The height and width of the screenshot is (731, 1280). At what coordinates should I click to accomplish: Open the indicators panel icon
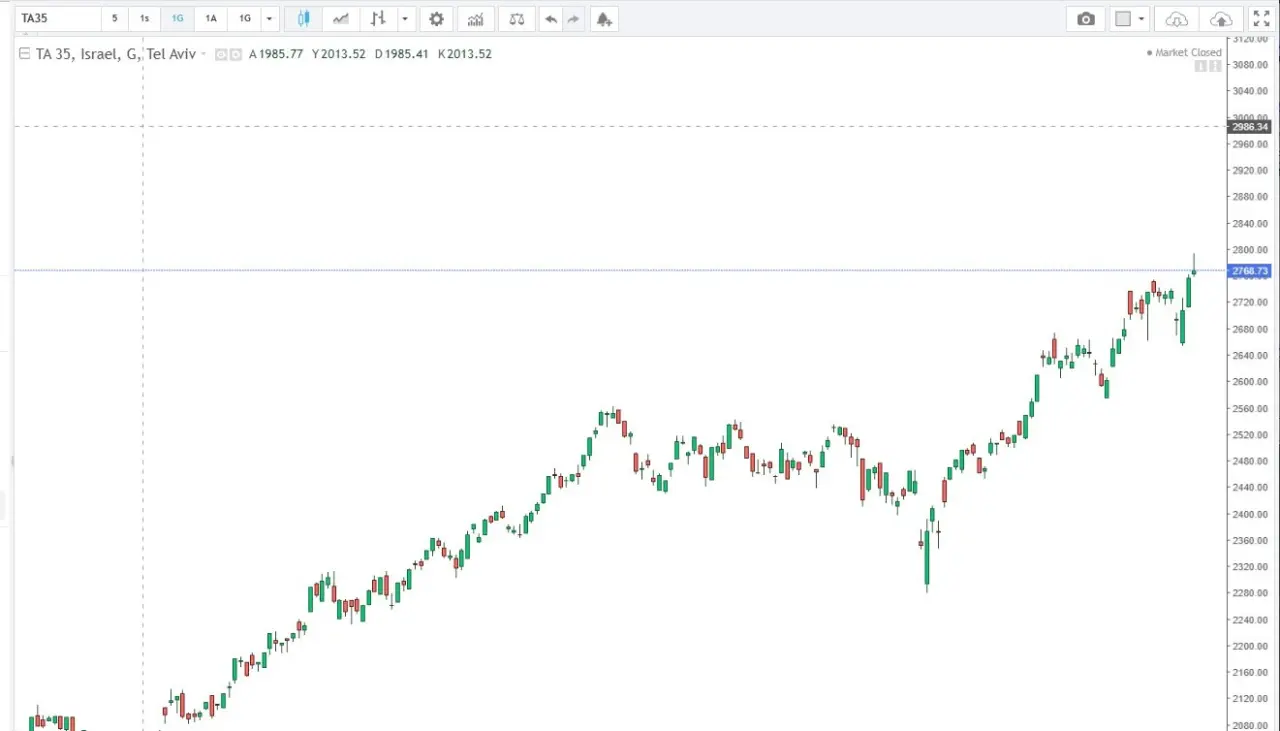(476, 19)
